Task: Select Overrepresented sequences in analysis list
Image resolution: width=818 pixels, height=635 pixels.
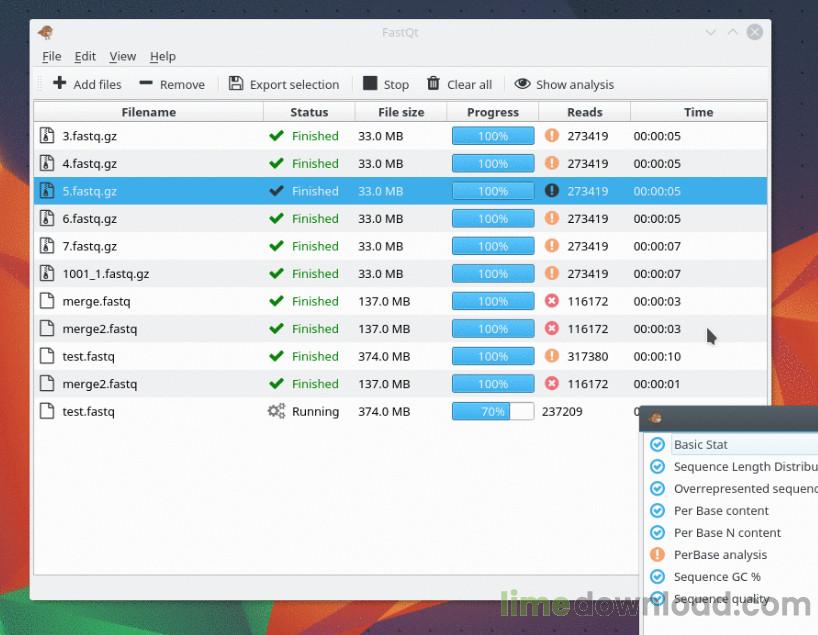Action: click(x=745, y=489)
